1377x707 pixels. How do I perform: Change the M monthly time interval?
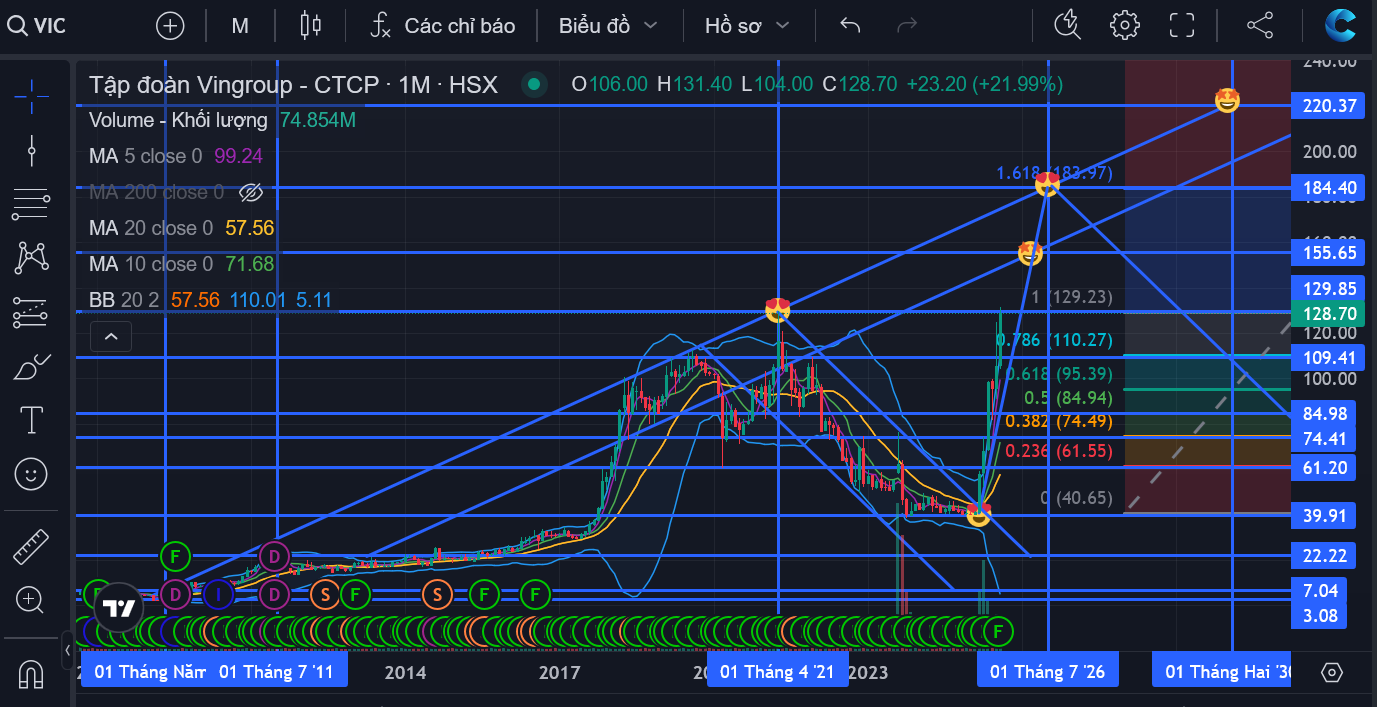point(240,25)
